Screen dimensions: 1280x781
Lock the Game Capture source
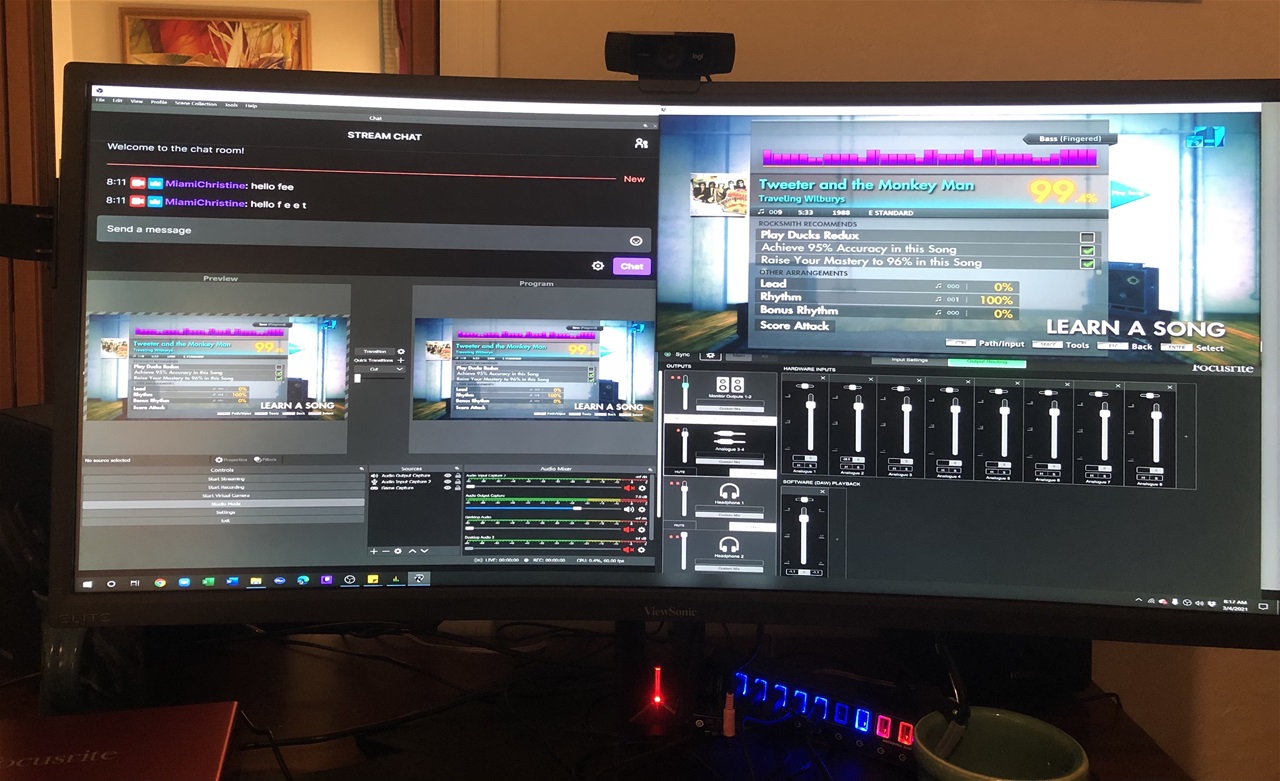point(458,488)
